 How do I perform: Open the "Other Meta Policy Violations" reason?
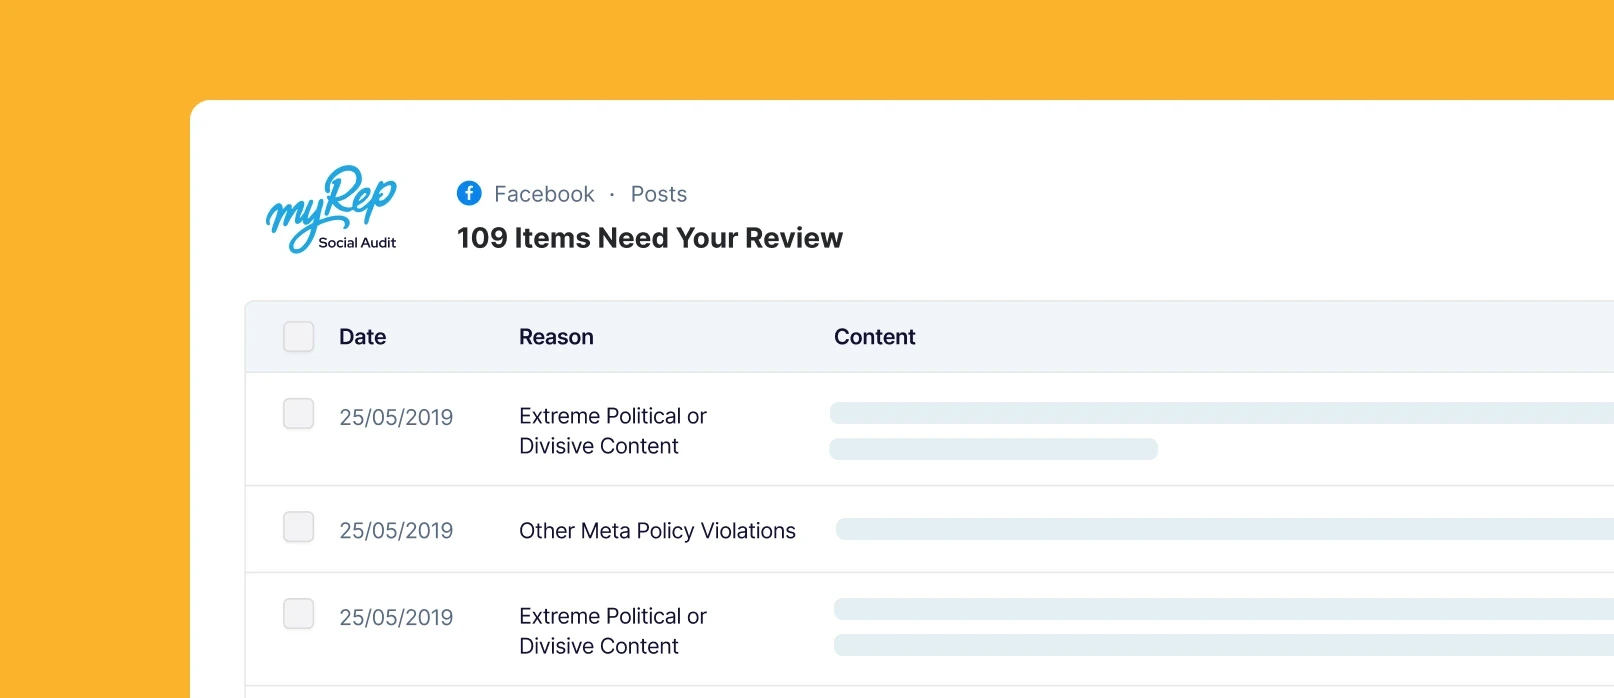click(x=657, y=531)
